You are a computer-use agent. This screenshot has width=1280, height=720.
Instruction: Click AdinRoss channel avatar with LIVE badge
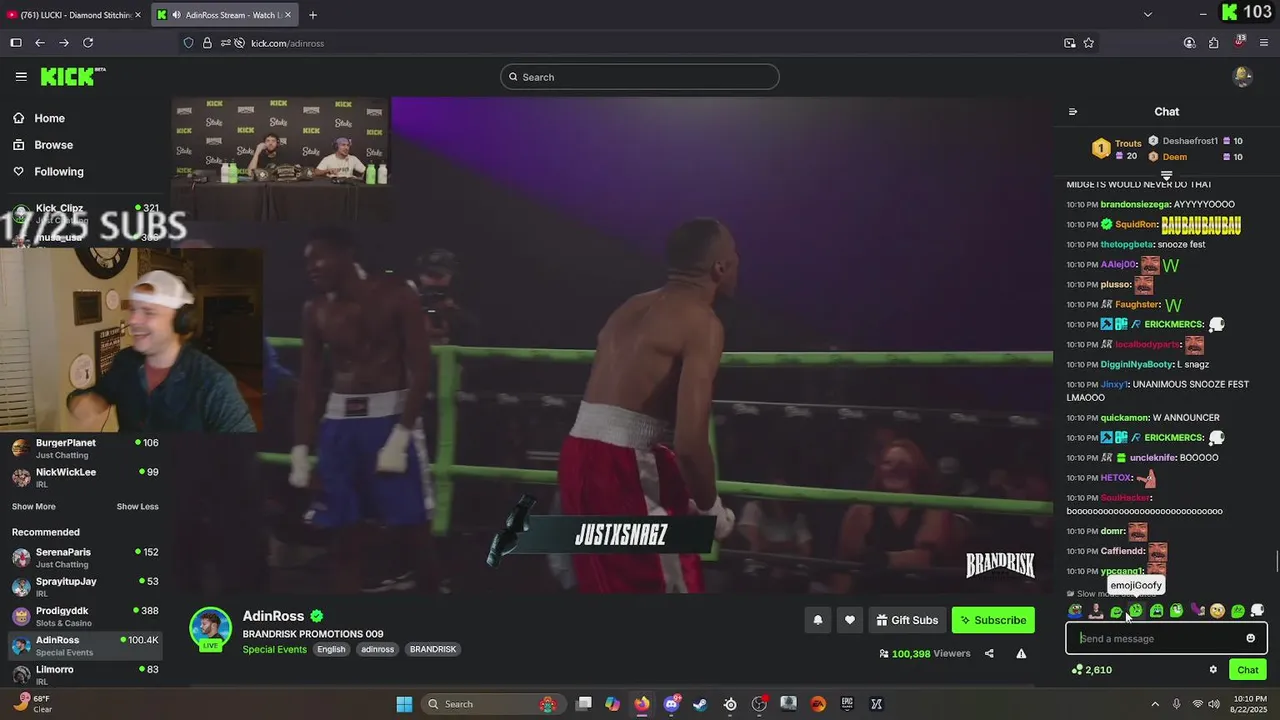211,630
